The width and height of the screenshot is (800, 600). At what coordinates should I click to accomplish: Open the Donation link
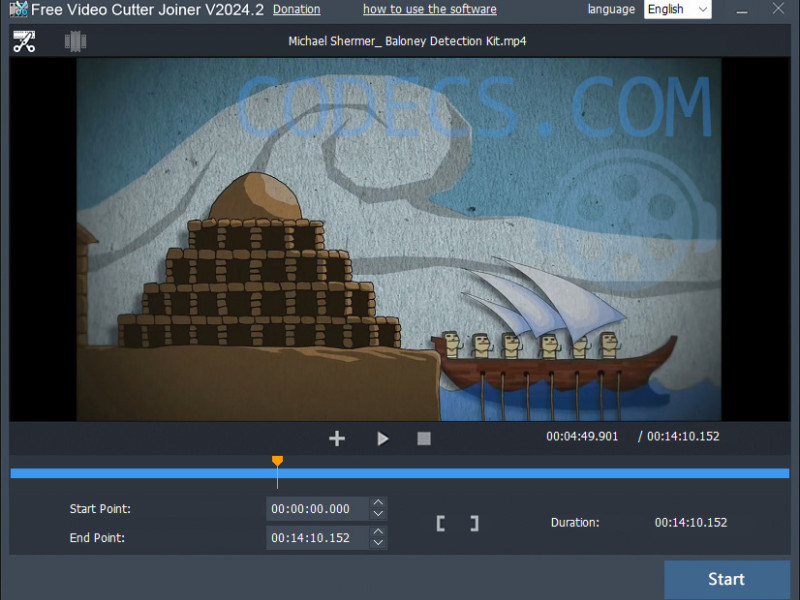click(x=296, y=9)
